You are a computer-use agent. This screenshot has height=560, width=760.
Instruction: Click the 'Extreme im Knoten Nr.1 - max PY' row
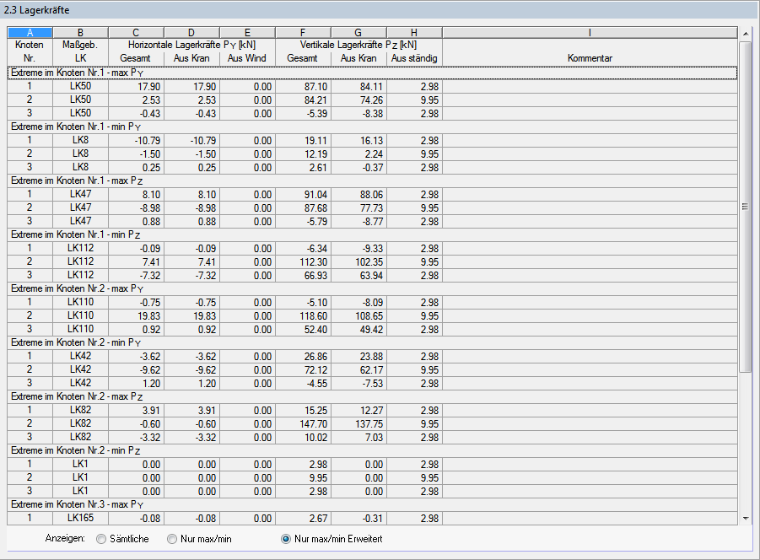tap(372, 73)
